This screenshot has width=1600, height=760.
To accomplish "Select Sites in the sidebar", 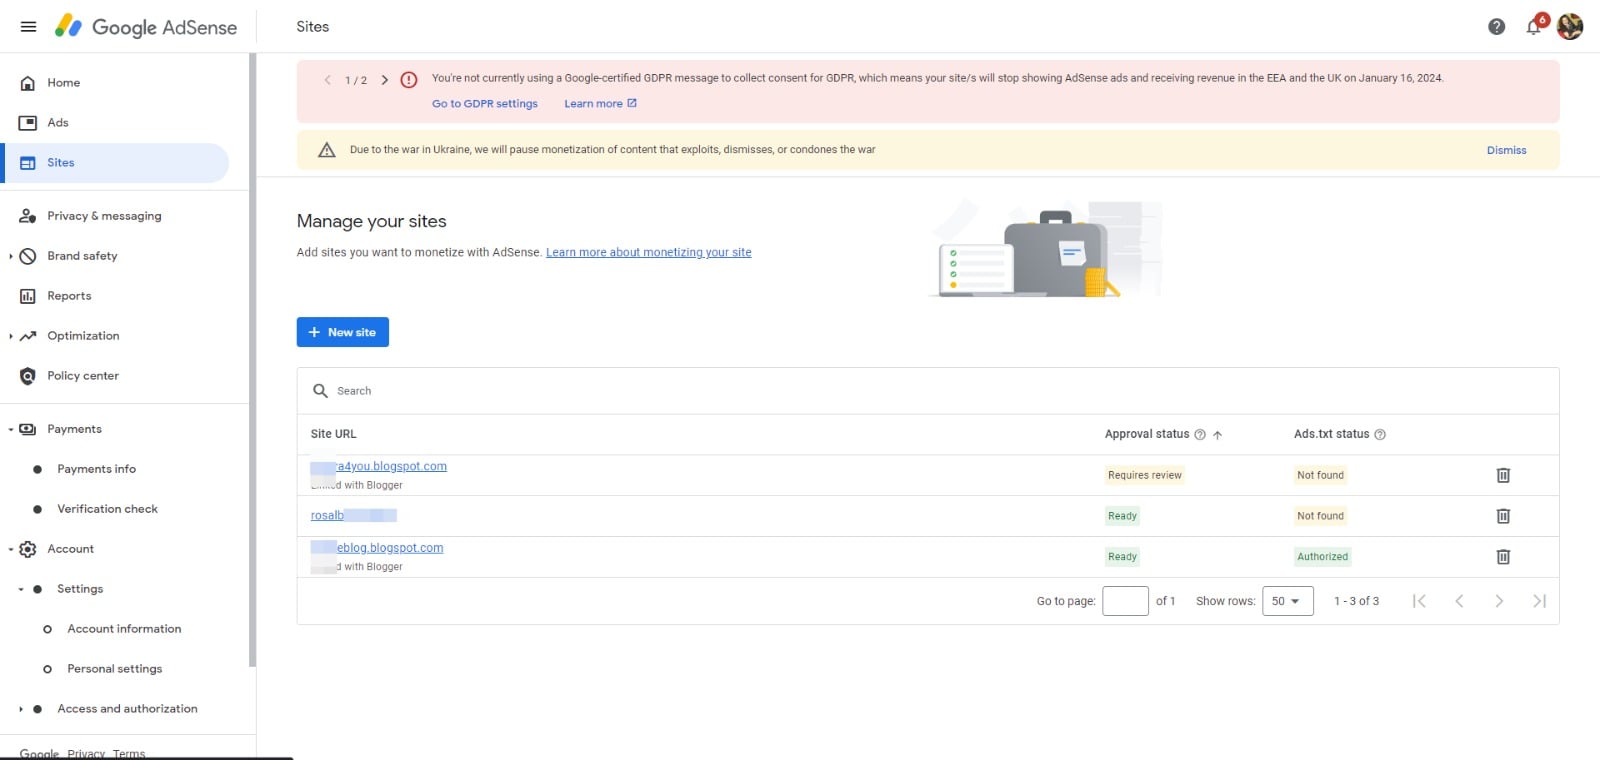I will (x=117, y=163).
